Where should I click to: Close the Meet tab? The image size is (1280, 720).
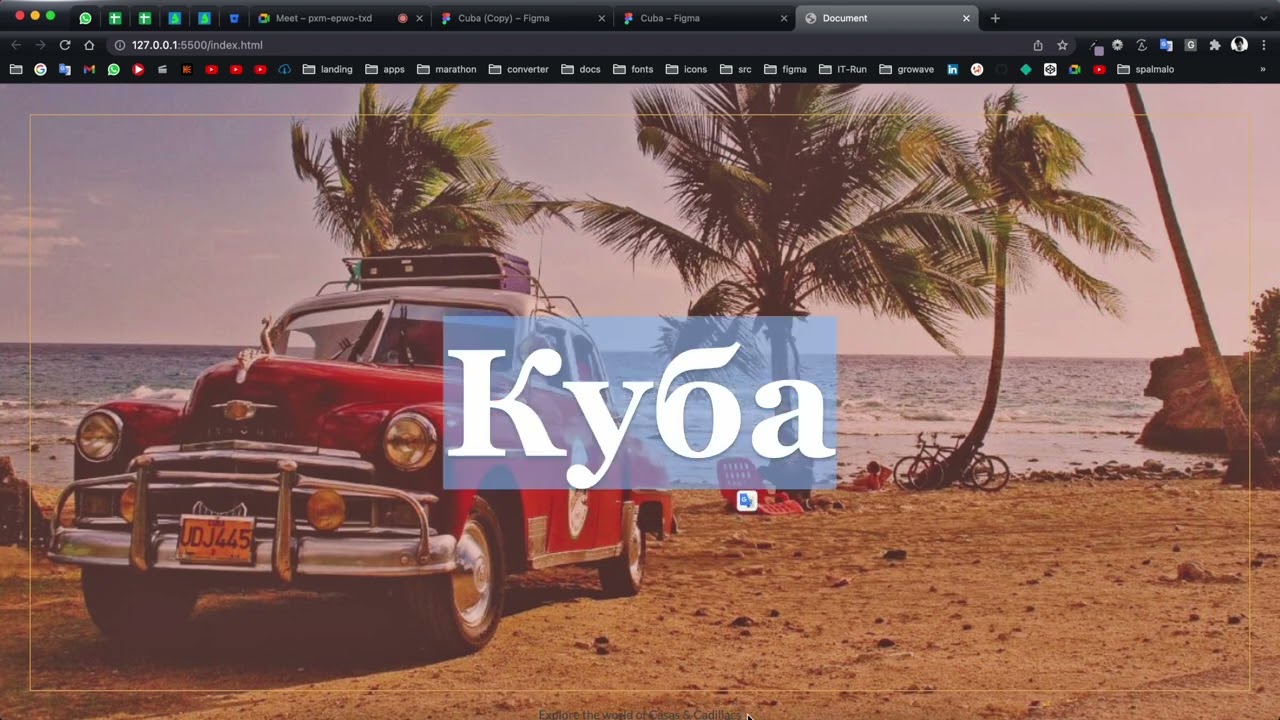[x=419, y=18]
